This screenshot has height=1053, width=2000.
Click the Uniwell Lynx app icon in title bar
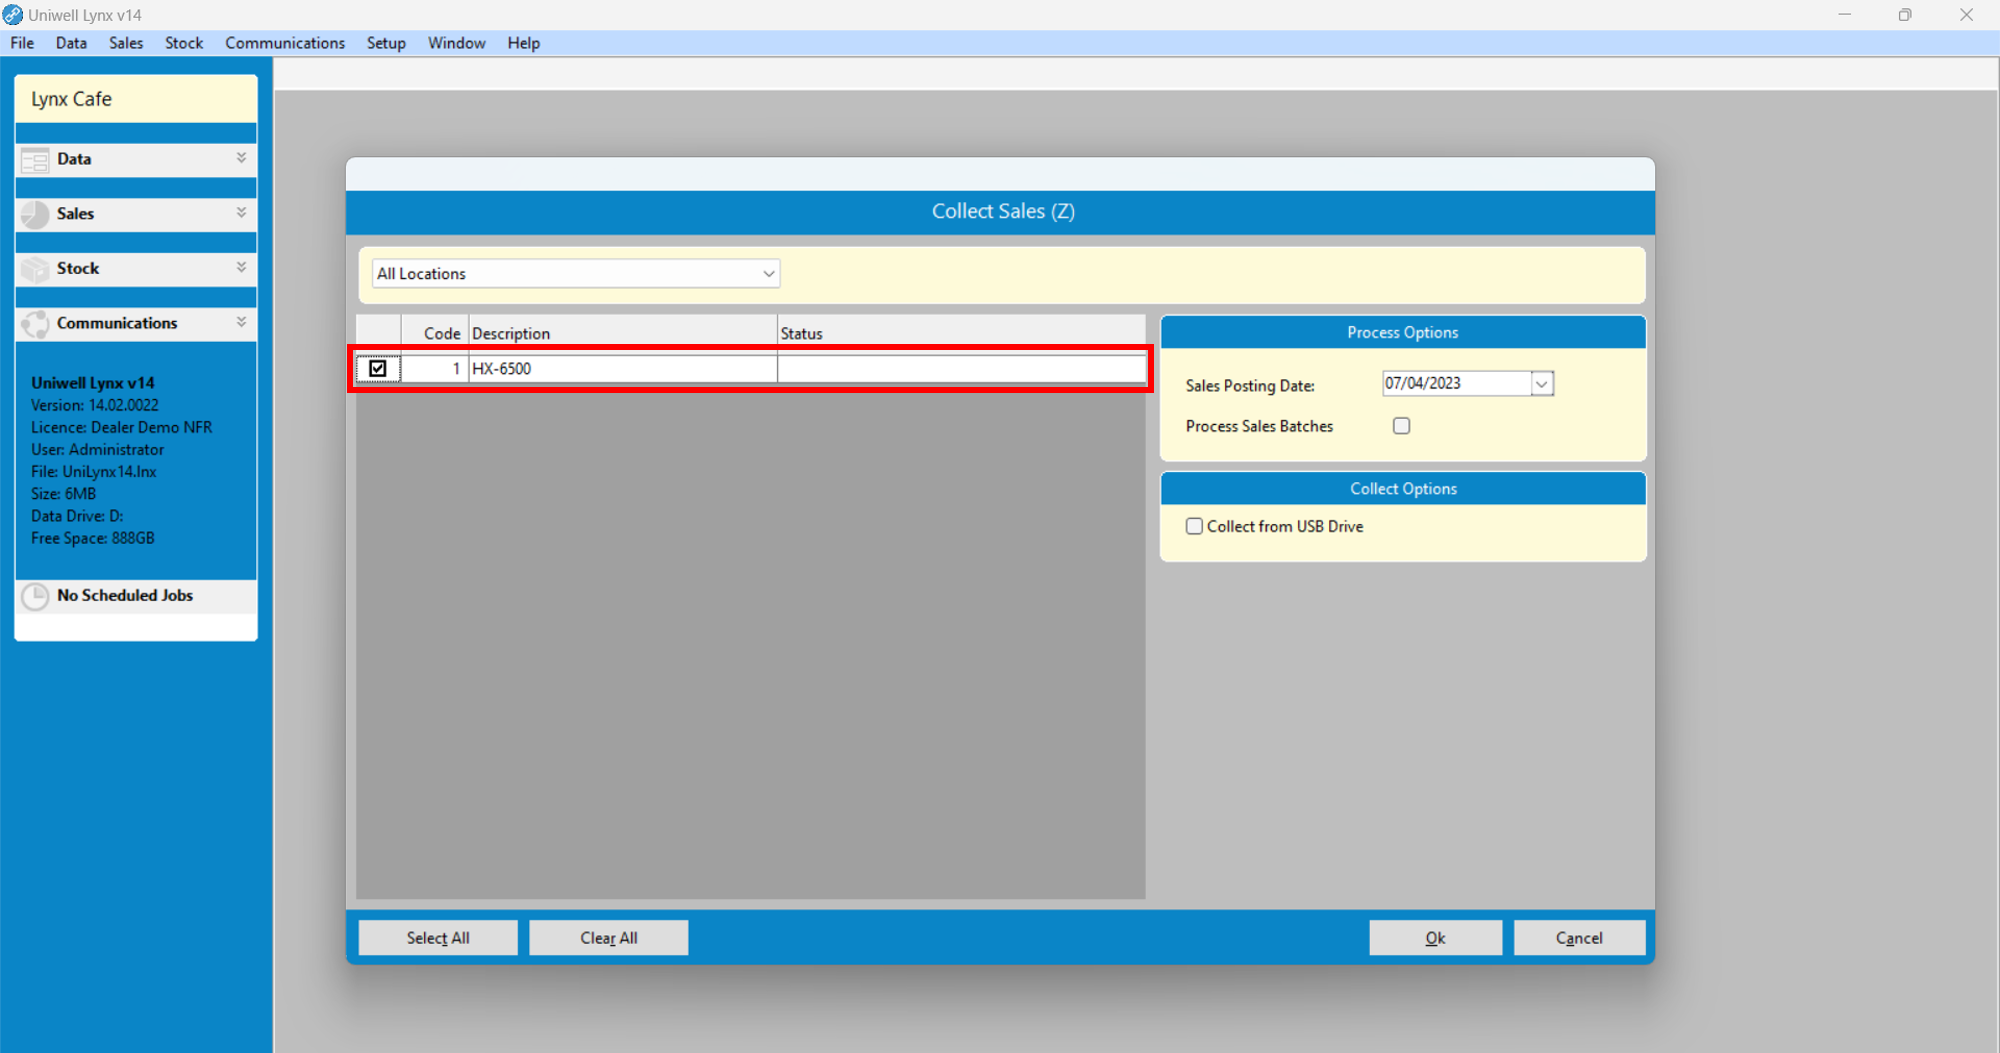[13, 15]
